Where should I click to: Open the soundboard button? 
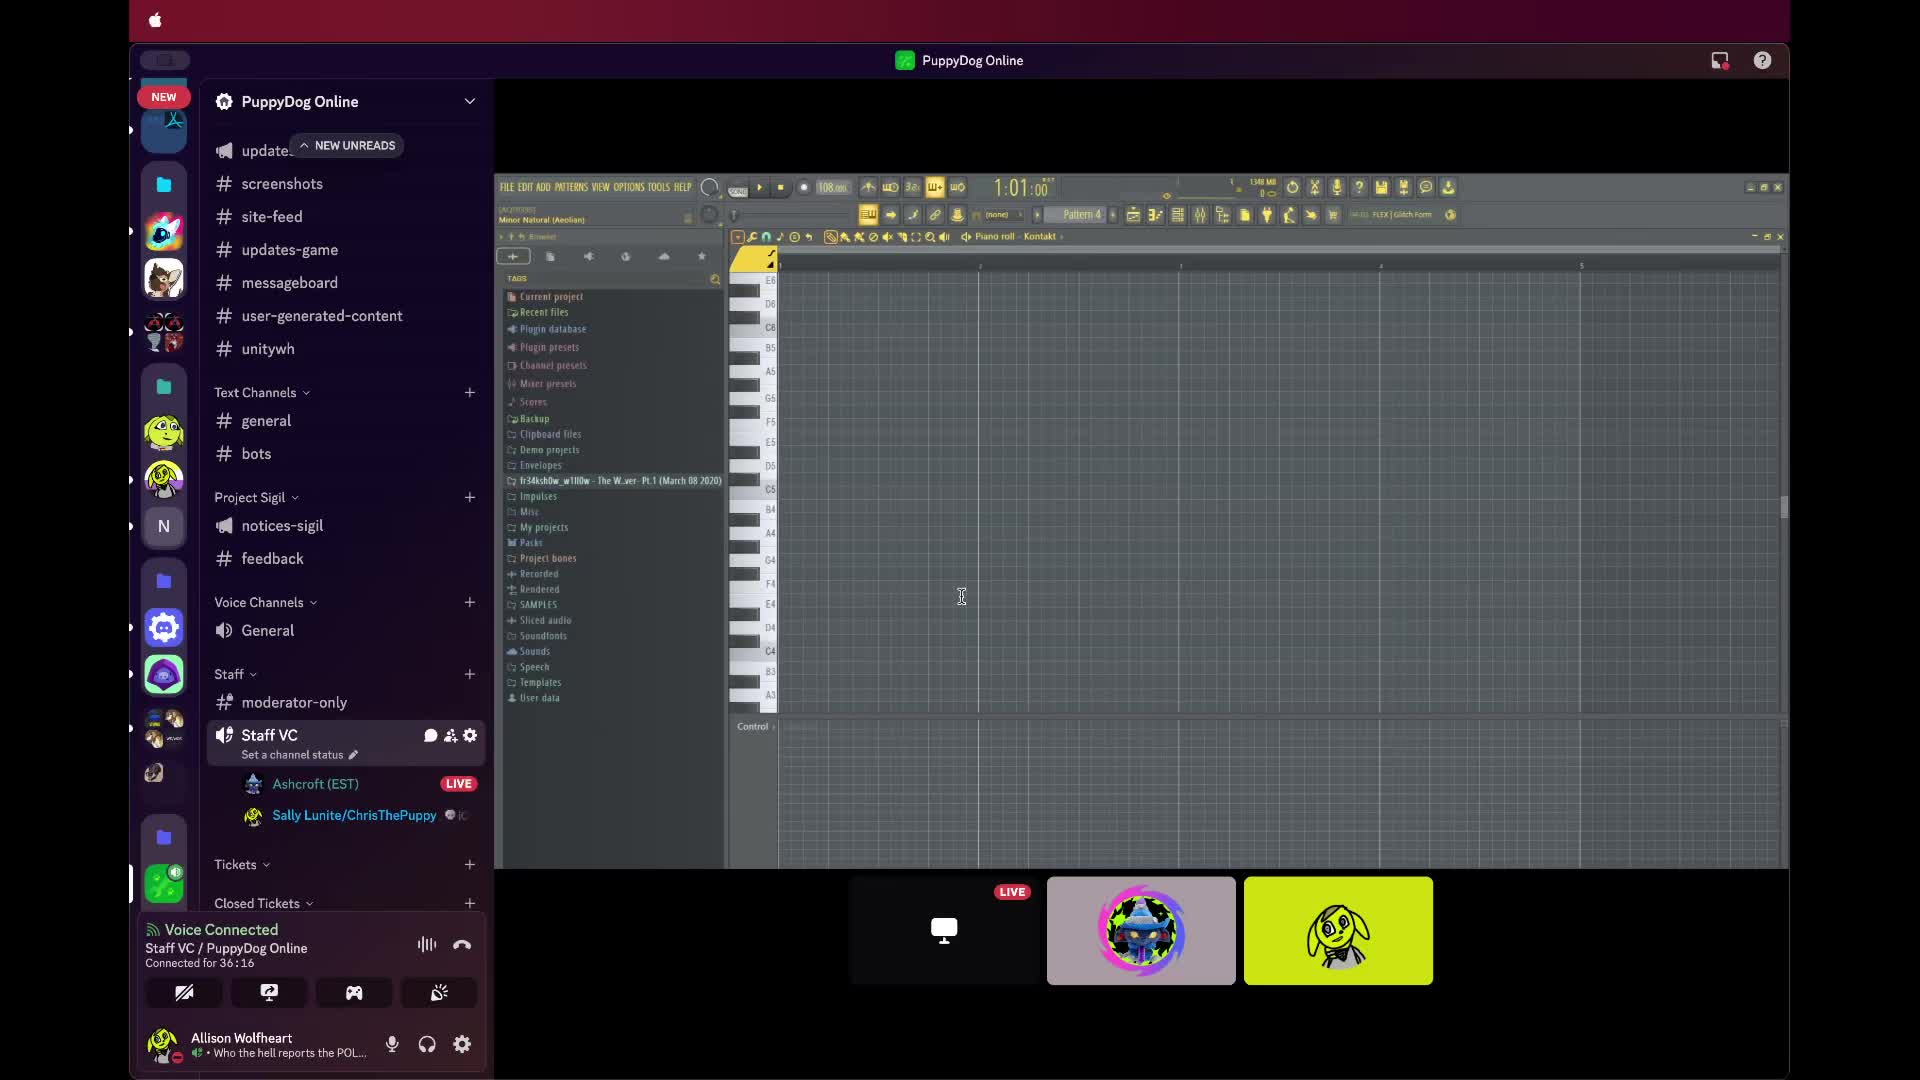[439, 992]
